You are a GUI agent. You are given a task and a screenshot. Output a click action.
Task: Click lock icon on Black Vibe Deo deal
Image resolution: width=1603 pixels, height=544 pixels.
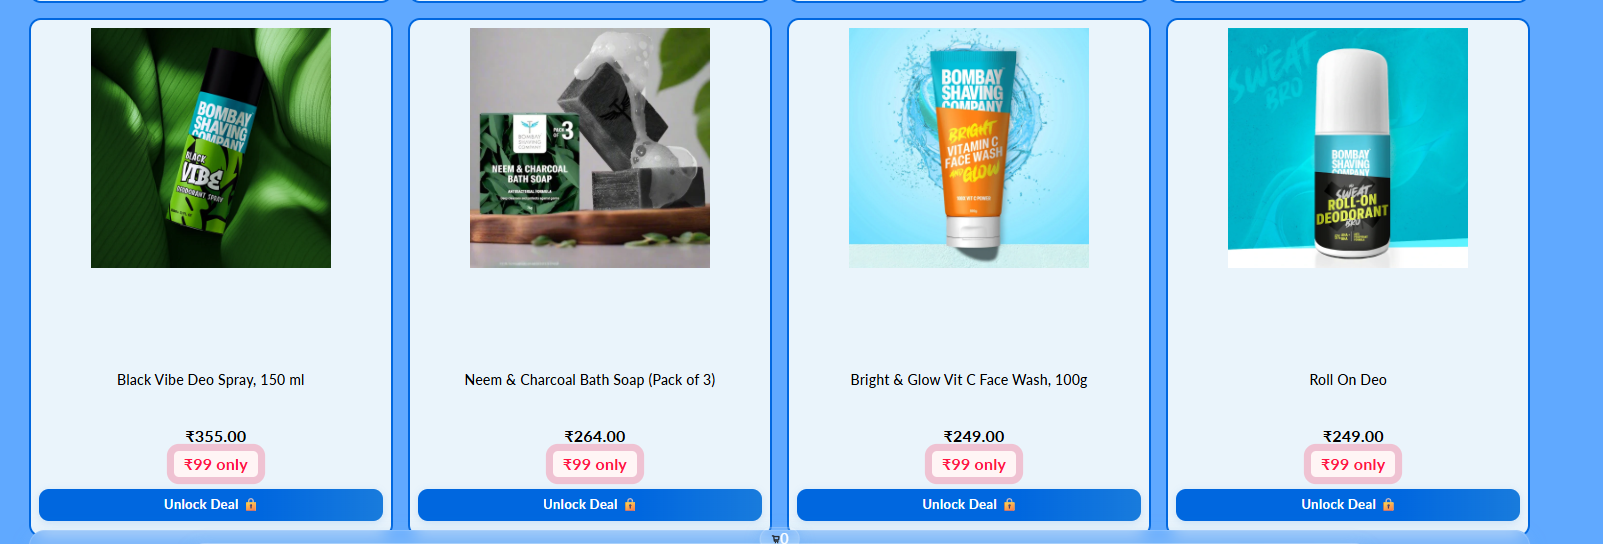click(251, 505)
